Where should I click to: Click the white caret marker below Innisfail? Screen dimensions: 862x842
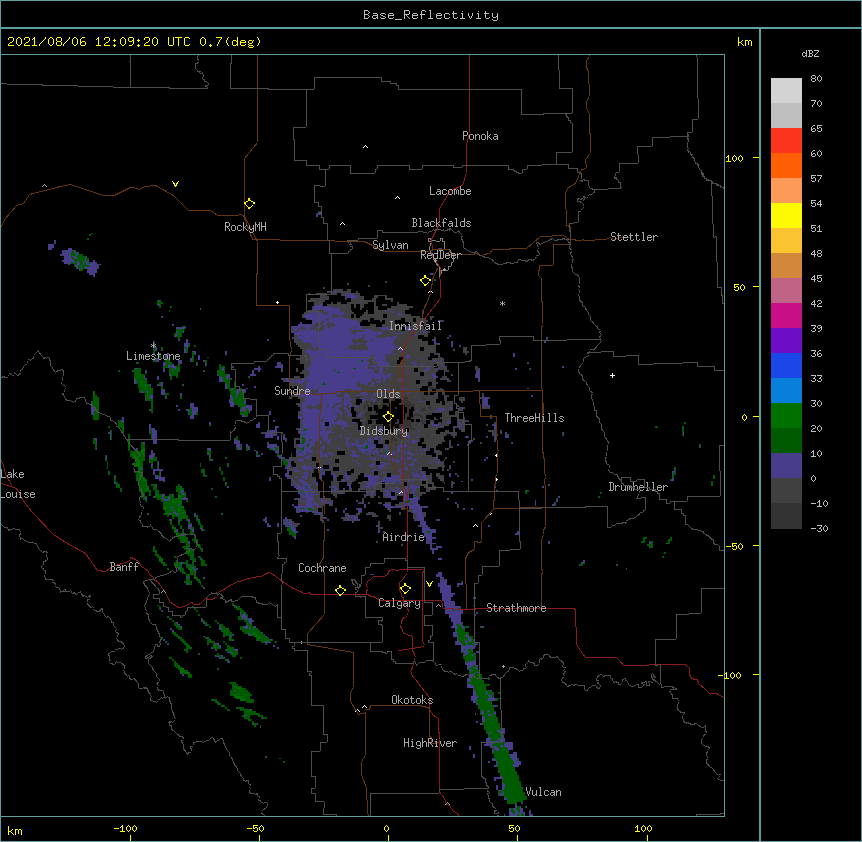point(400,348)
